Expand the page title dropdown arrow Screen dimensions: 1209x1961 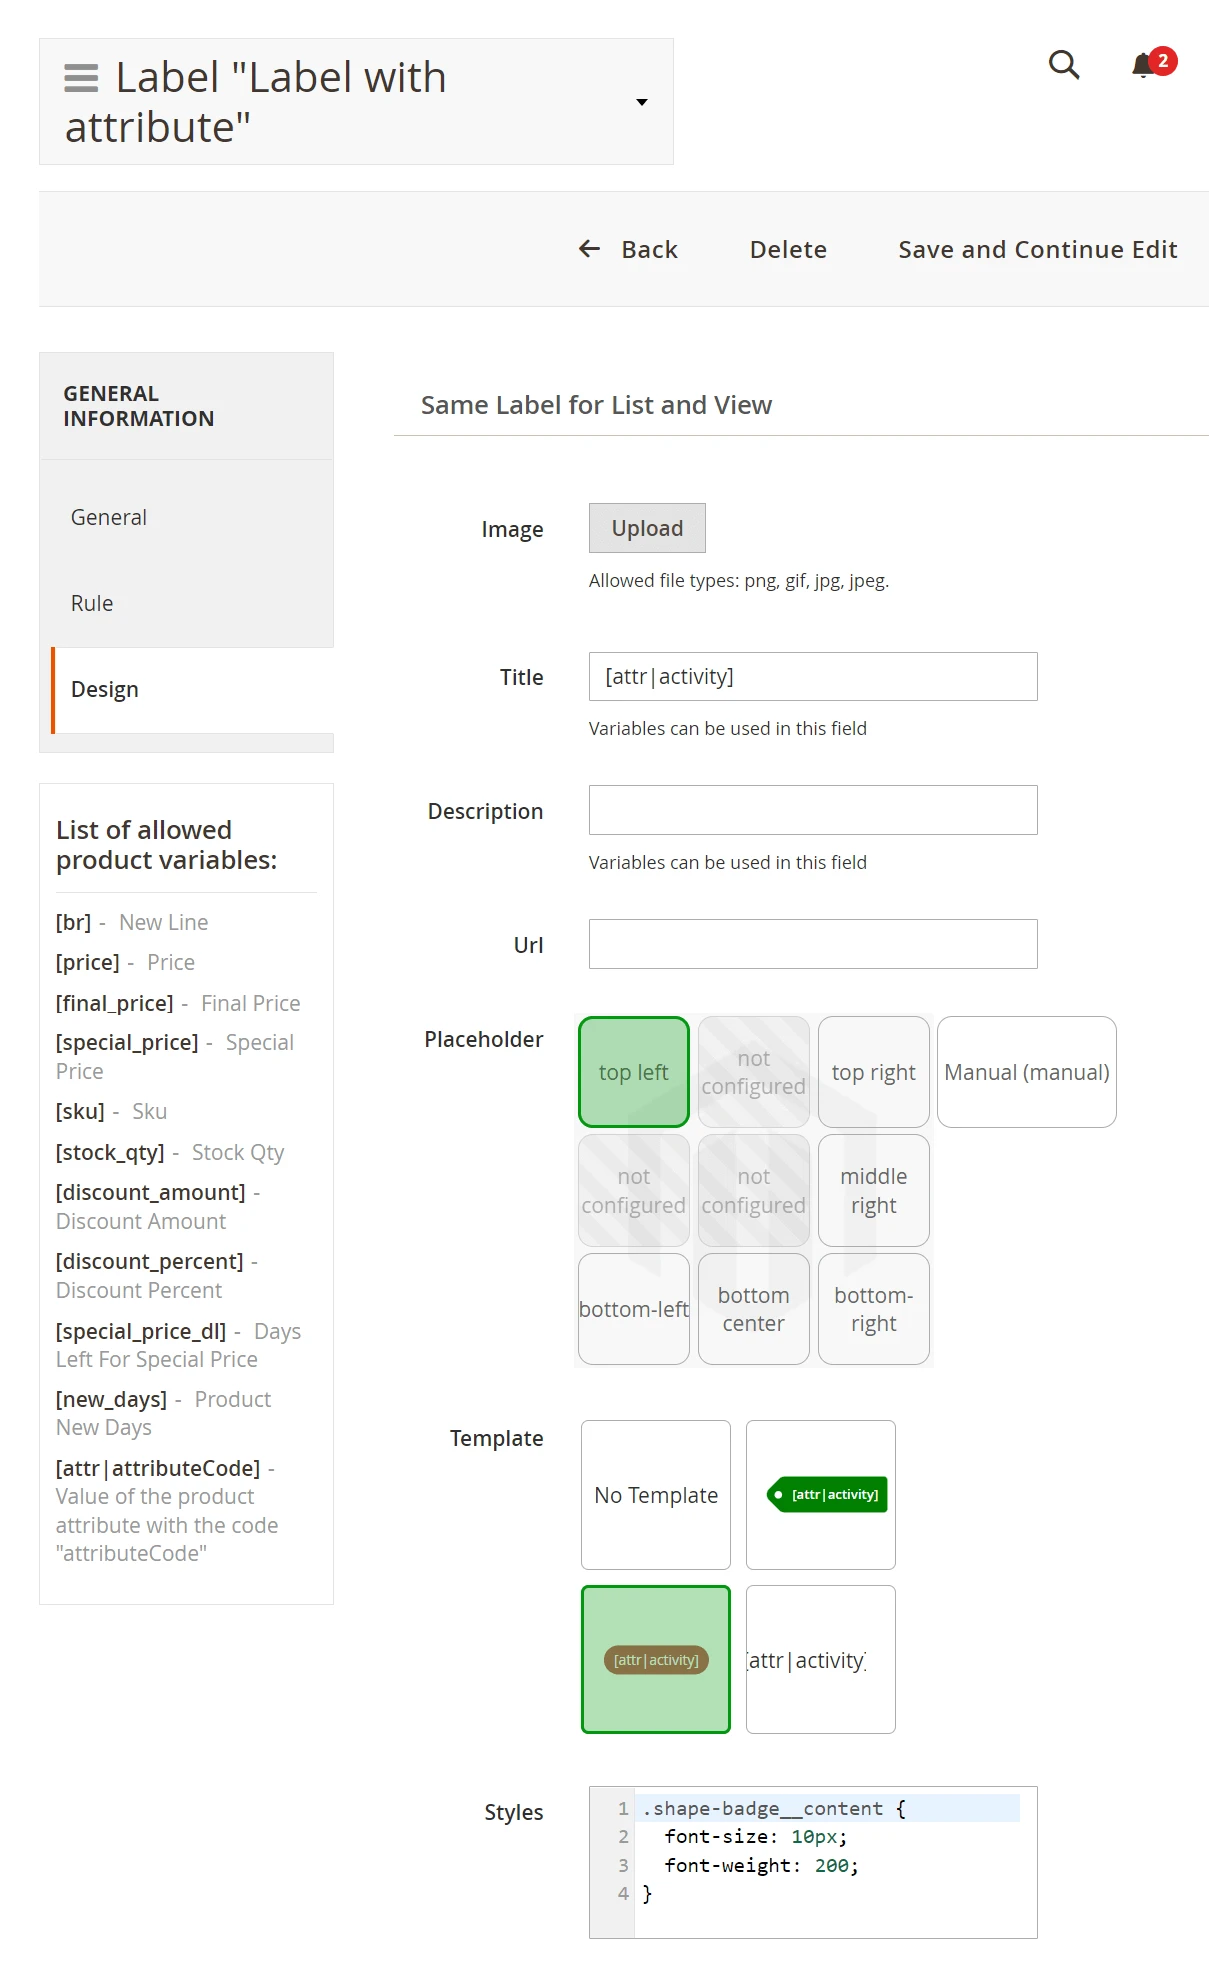point(642,102)
